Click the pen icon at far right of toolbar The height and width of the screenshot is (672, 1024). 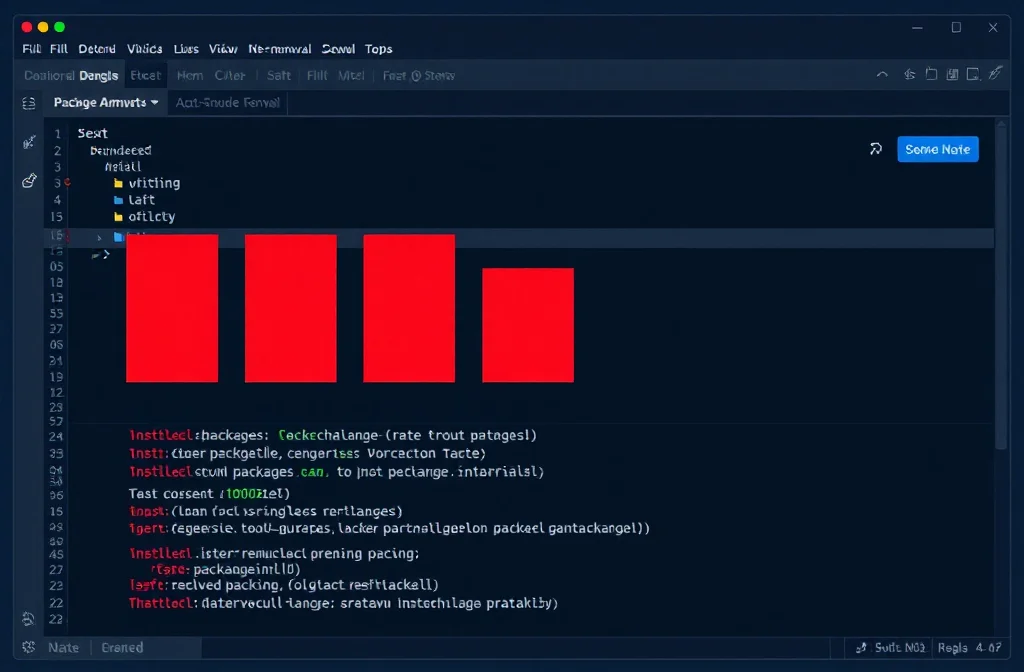click(x=994, y=75)
